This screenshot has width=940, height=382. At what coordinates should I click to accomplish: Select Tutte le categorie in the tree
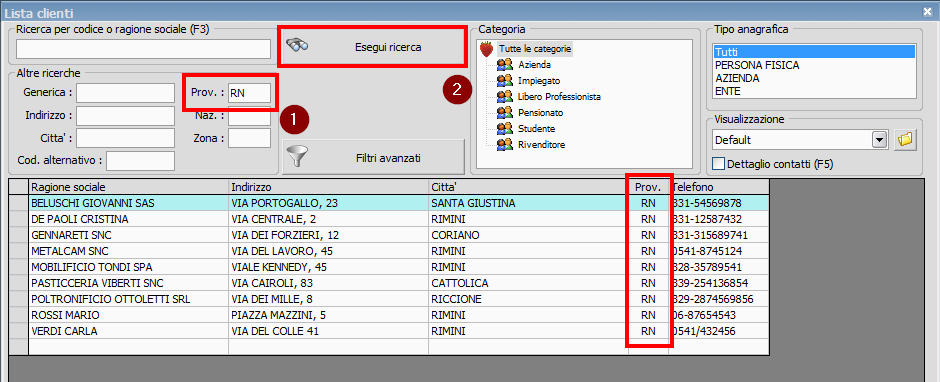pyautogui.click(x=535, y=49)
